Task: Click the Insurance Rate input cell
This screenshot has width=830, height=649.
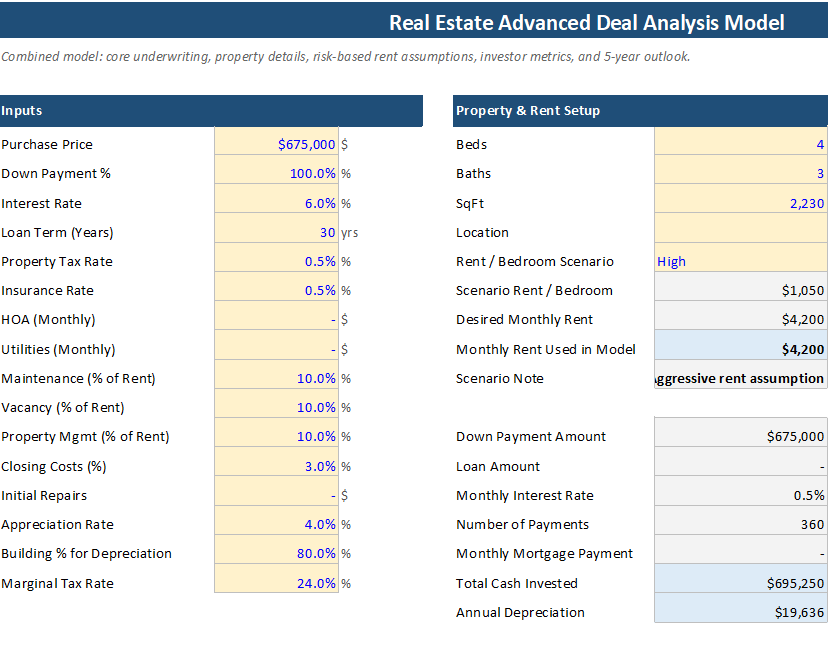Action: pyautogui.click(x=276, y=290)
